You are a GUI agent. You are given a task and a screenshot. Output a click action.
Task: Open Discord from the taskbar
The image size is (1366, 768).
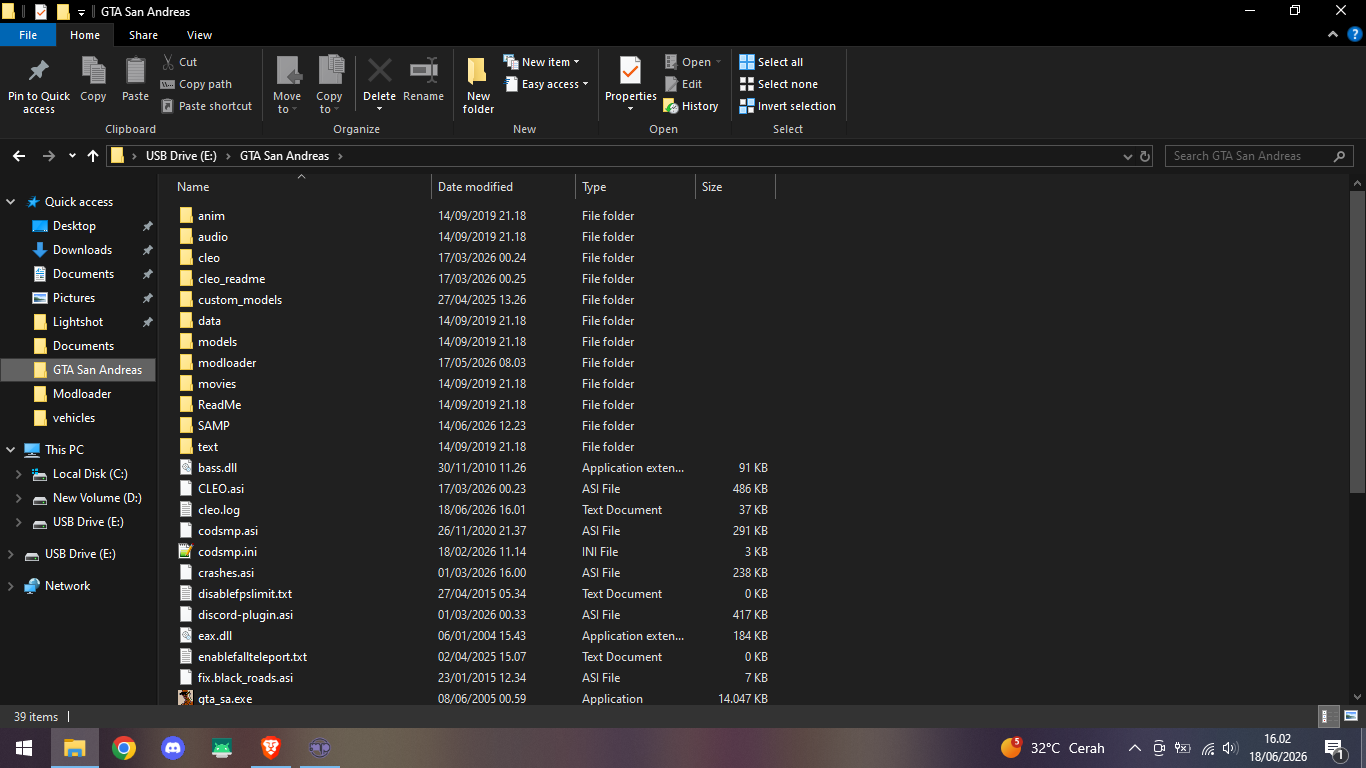pyautogui.click(x=173, y=748)
